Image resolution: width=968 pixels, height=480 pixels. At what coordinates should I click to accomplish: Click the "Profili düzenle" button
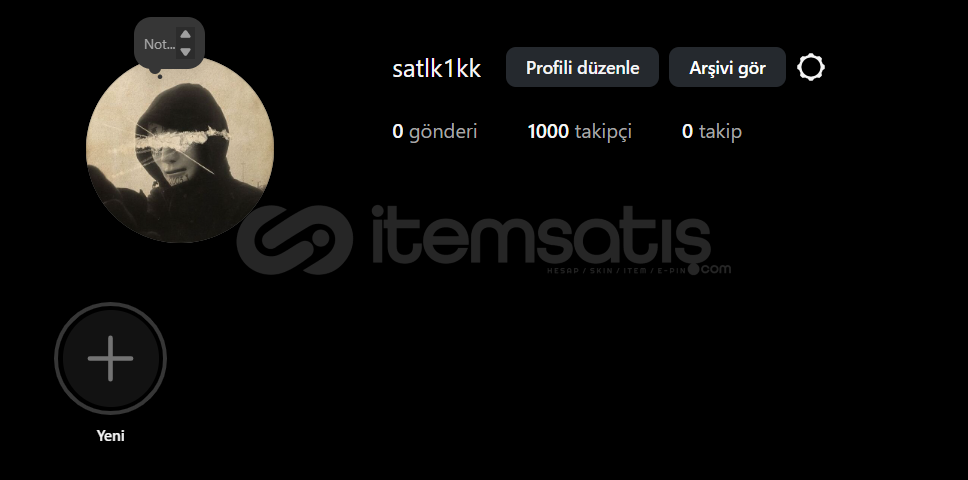[582, 67]
